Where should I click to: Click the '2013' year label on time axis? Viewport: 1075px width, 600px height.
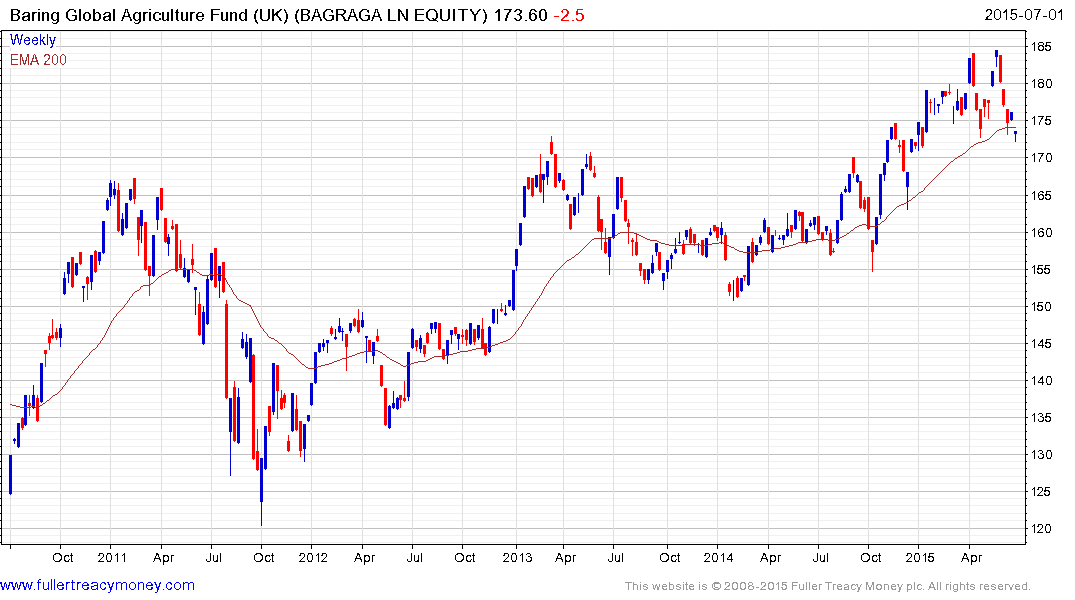517,557
